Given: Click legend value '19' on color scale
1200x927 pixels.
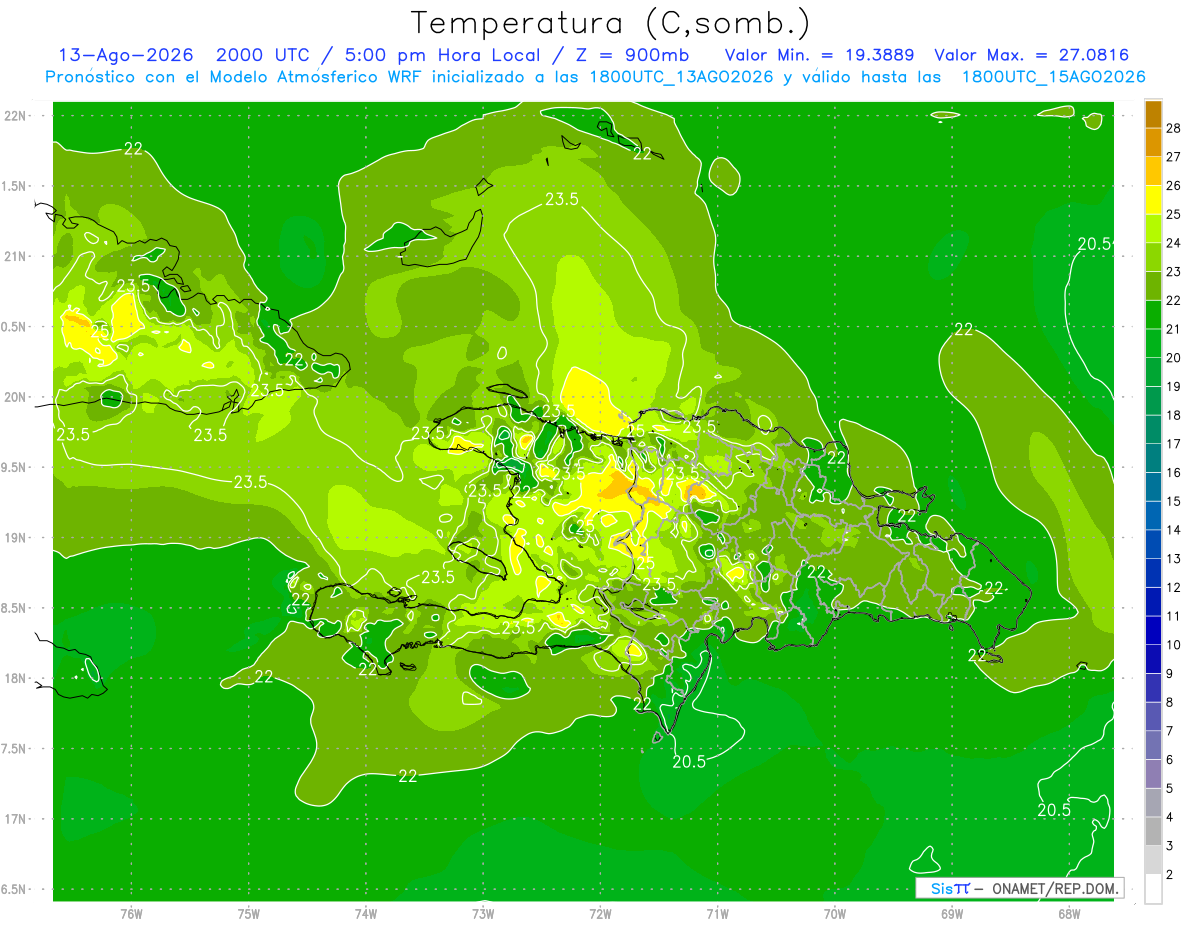Looking at the screenshot, I should tap(1175, 386).
